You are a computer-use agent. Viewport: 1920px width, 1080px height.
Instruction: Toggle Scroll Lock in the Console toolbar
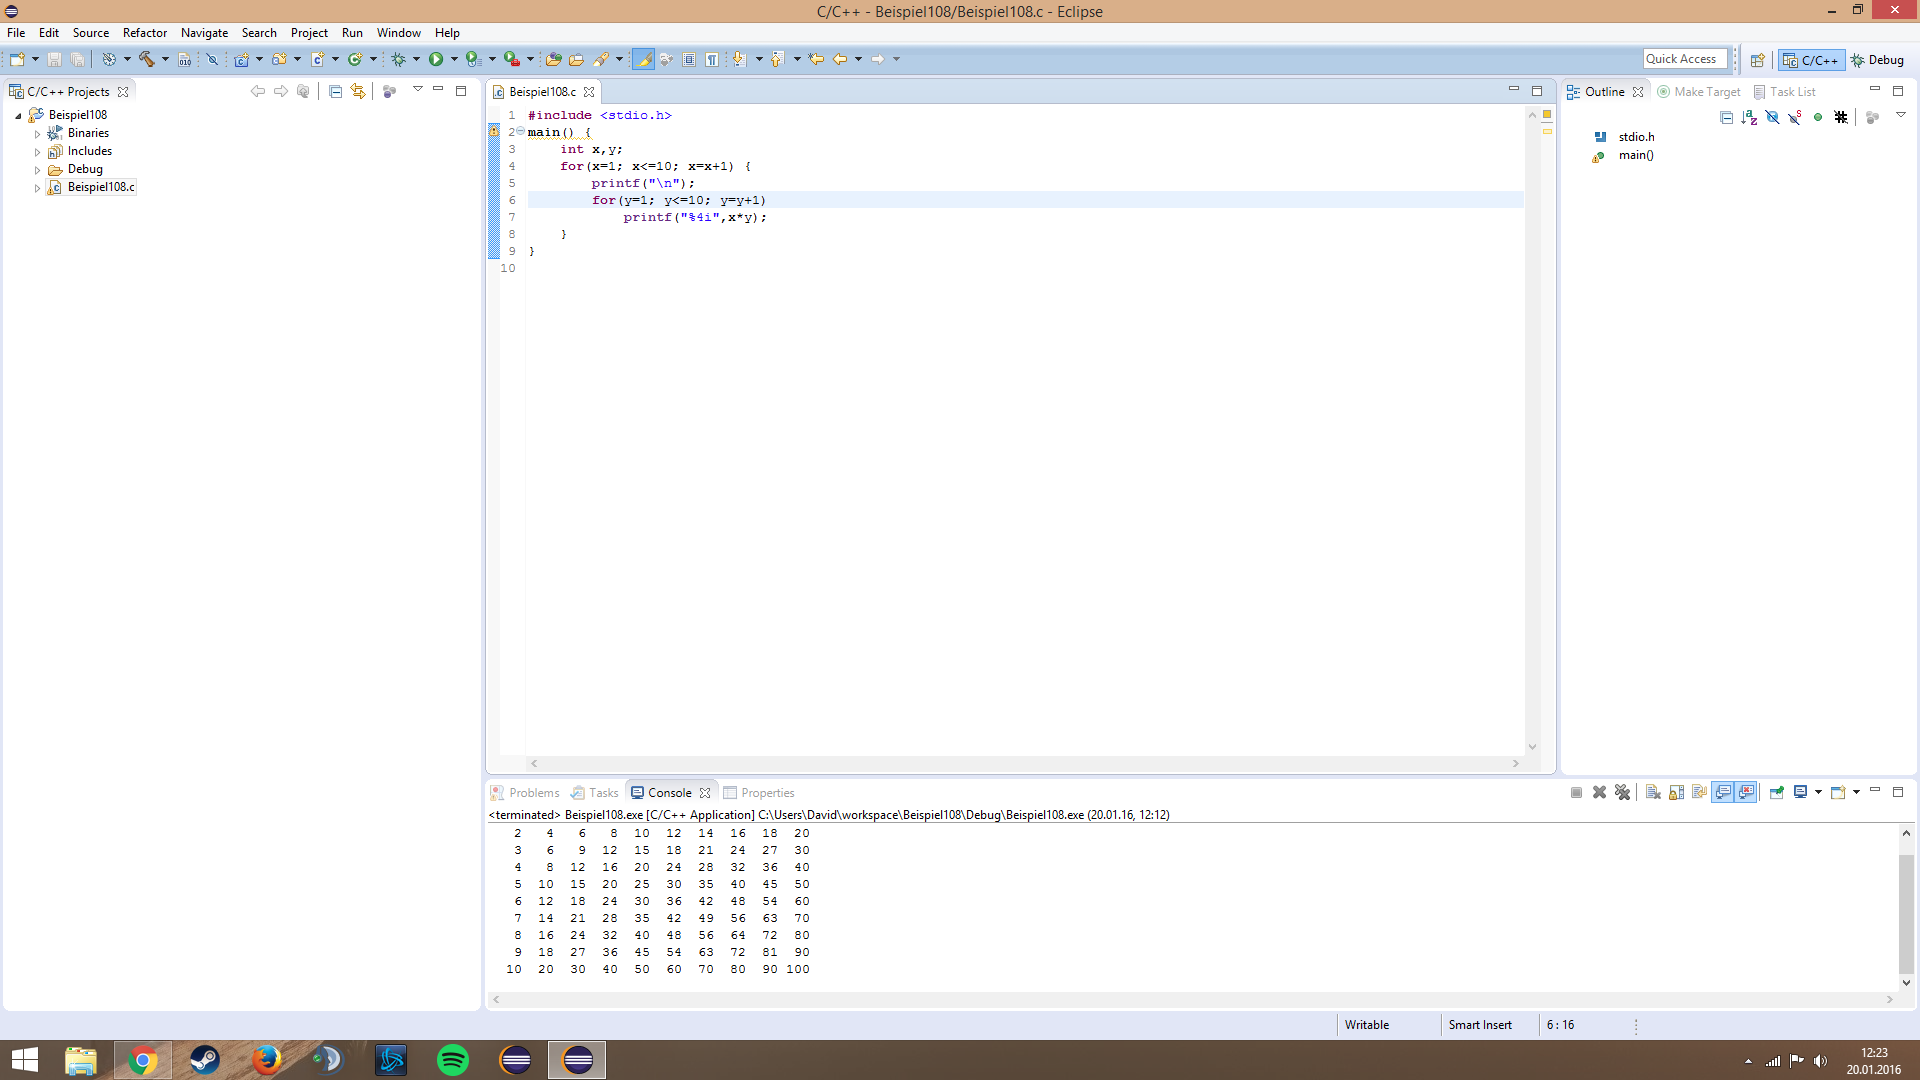1677,792
